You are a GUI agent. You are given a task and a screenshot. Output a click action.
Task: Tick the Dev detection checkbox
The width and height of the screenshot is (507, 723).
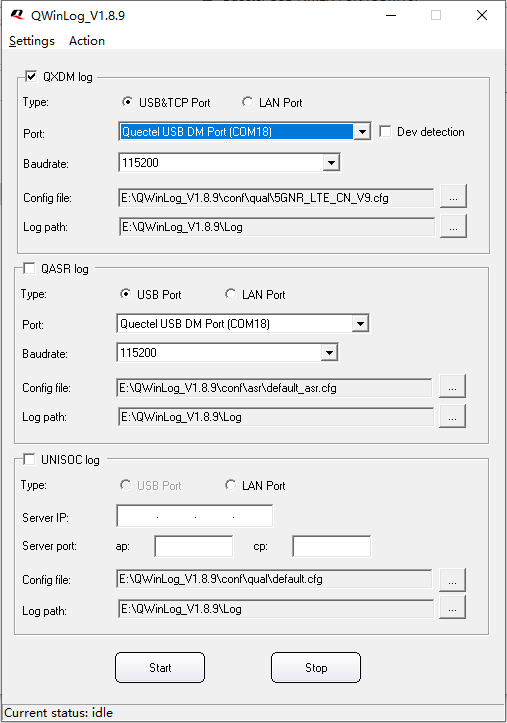pyautogui.click(x=385, y=131)
